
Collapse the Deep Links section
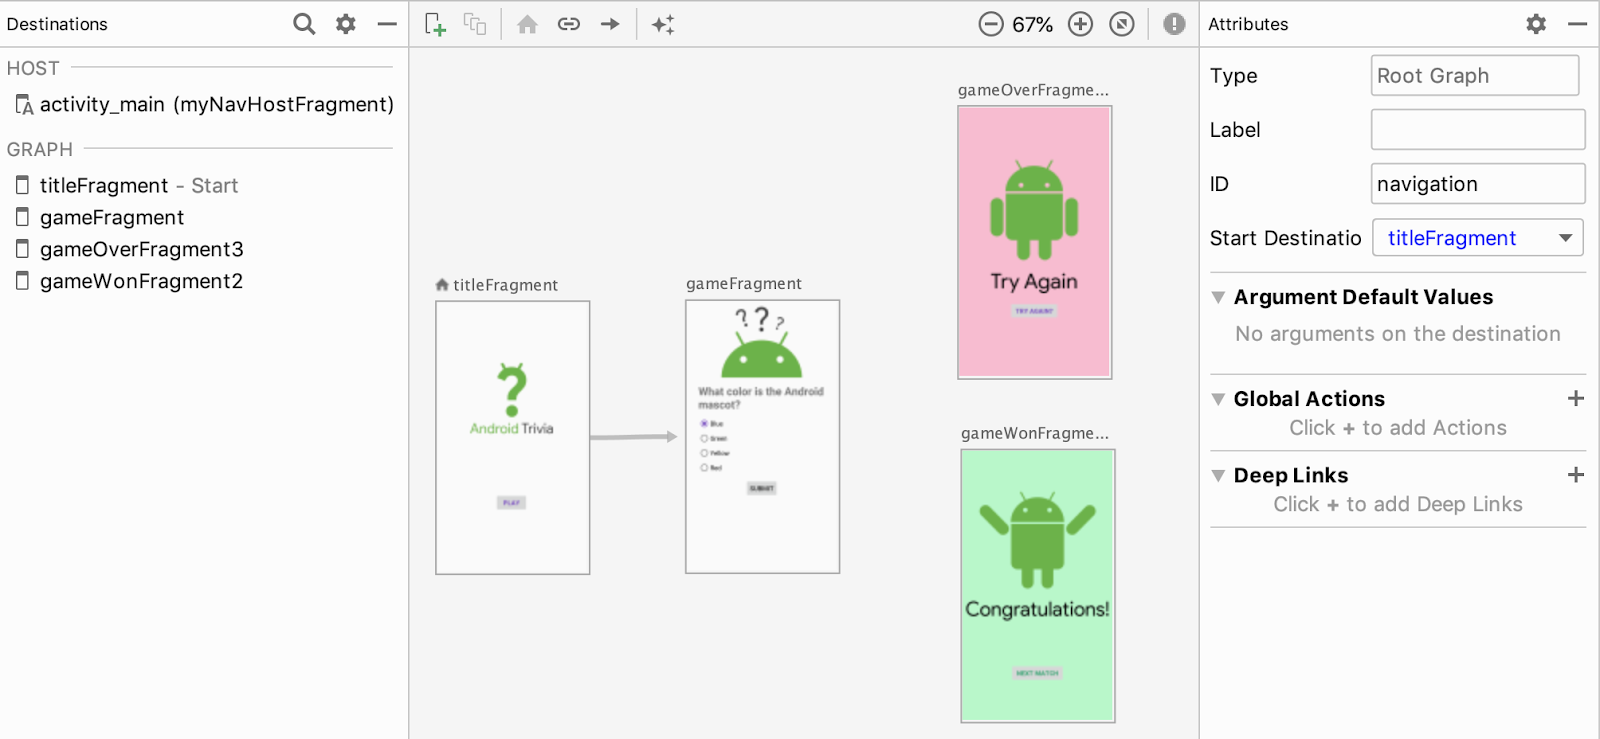pyautogui.click(x=1218, y=476)
